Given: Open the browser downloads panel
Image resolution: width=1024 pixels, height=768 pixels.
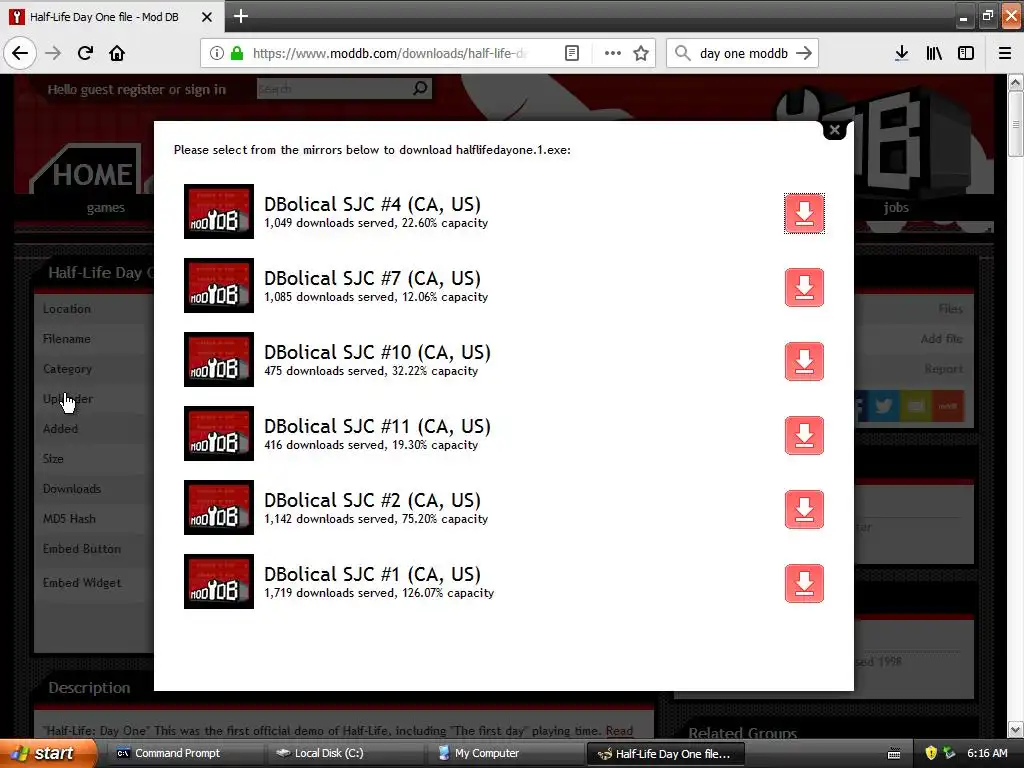Looking at the screenshot, I should tap(901, 53).
